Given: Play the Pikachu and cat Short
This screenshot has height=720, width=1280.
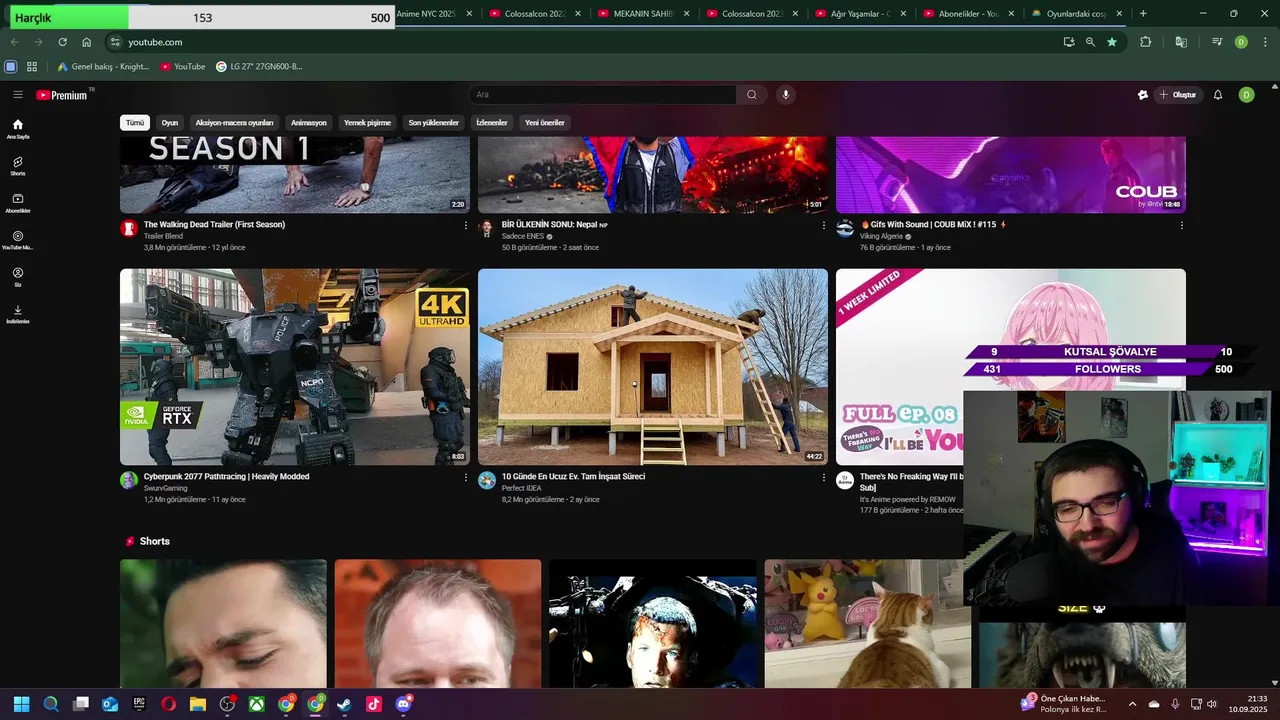Looking at the screenshot, I should (x=866, y=623).
